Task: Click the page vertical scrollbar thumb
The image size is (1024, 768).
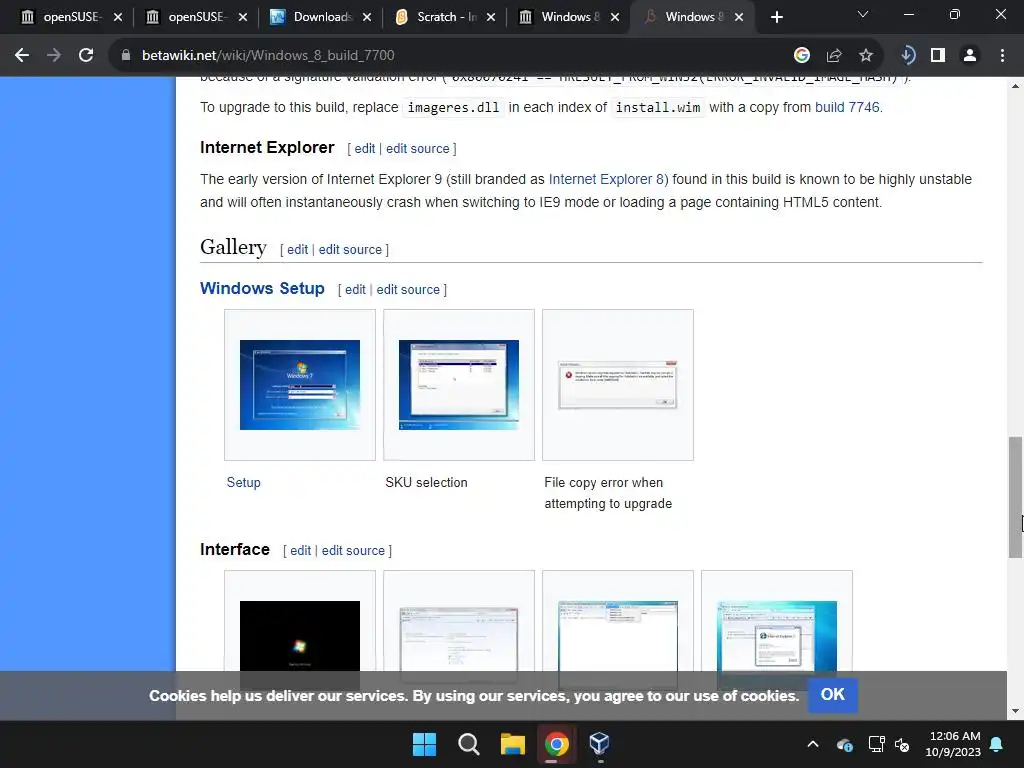Action: point(1015,497)
